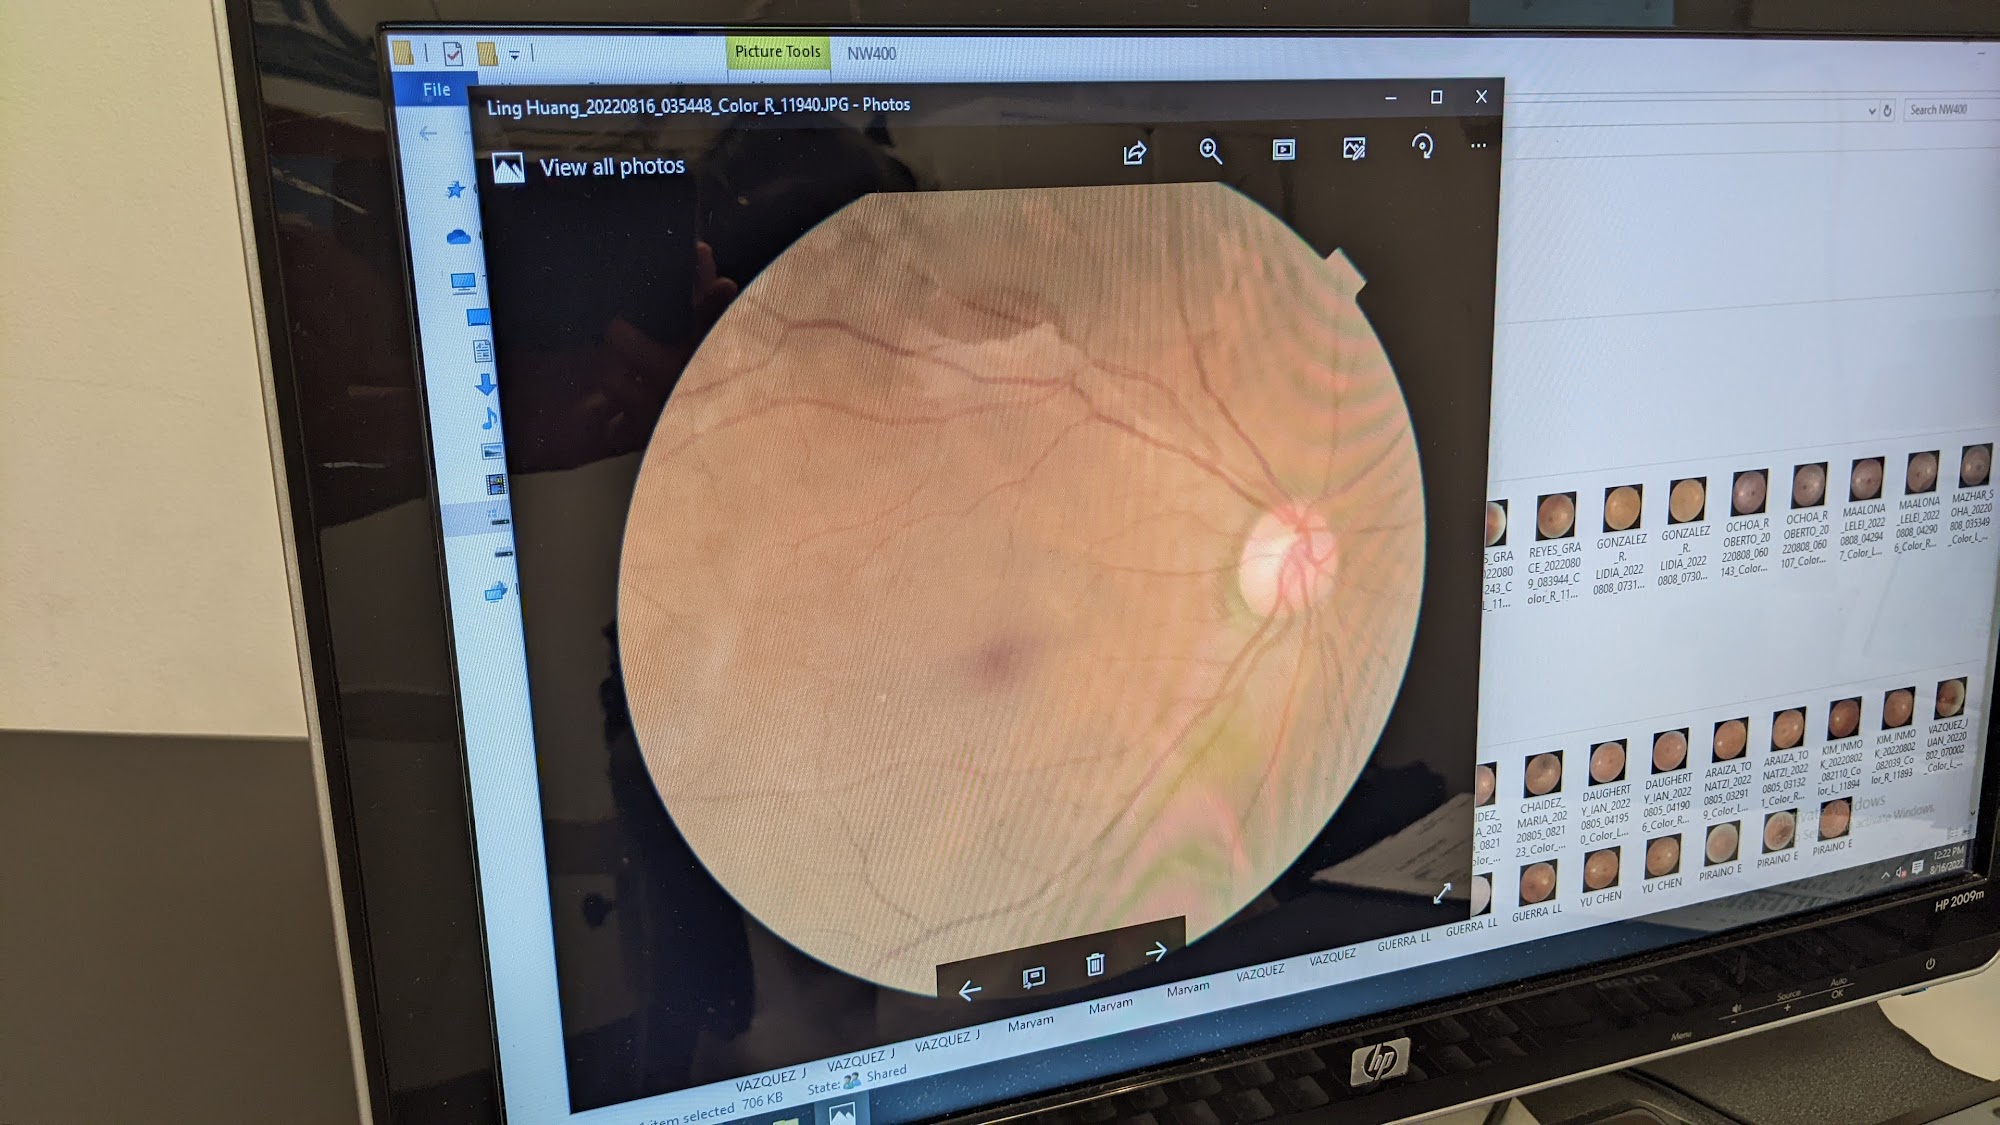Image resolution: width=2000 pixels, height=1125 pixels.
Task: Open Documents page icon in sidebar
Action: (482, 350)
